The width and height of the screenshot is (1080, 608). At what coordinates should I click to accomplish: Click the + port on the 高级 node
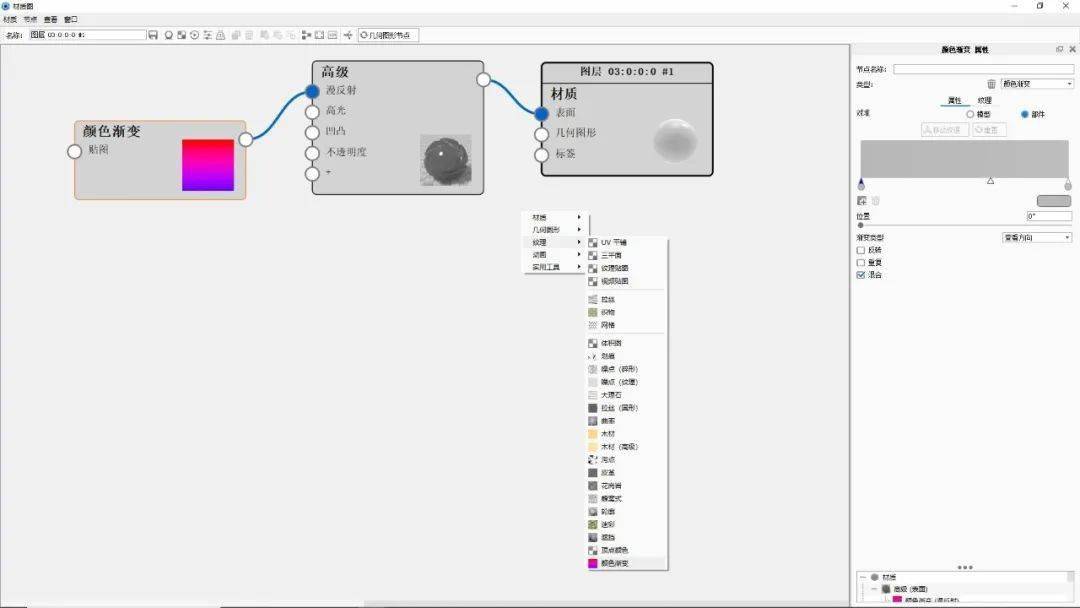pyautogui.click(x=312, y=173)
